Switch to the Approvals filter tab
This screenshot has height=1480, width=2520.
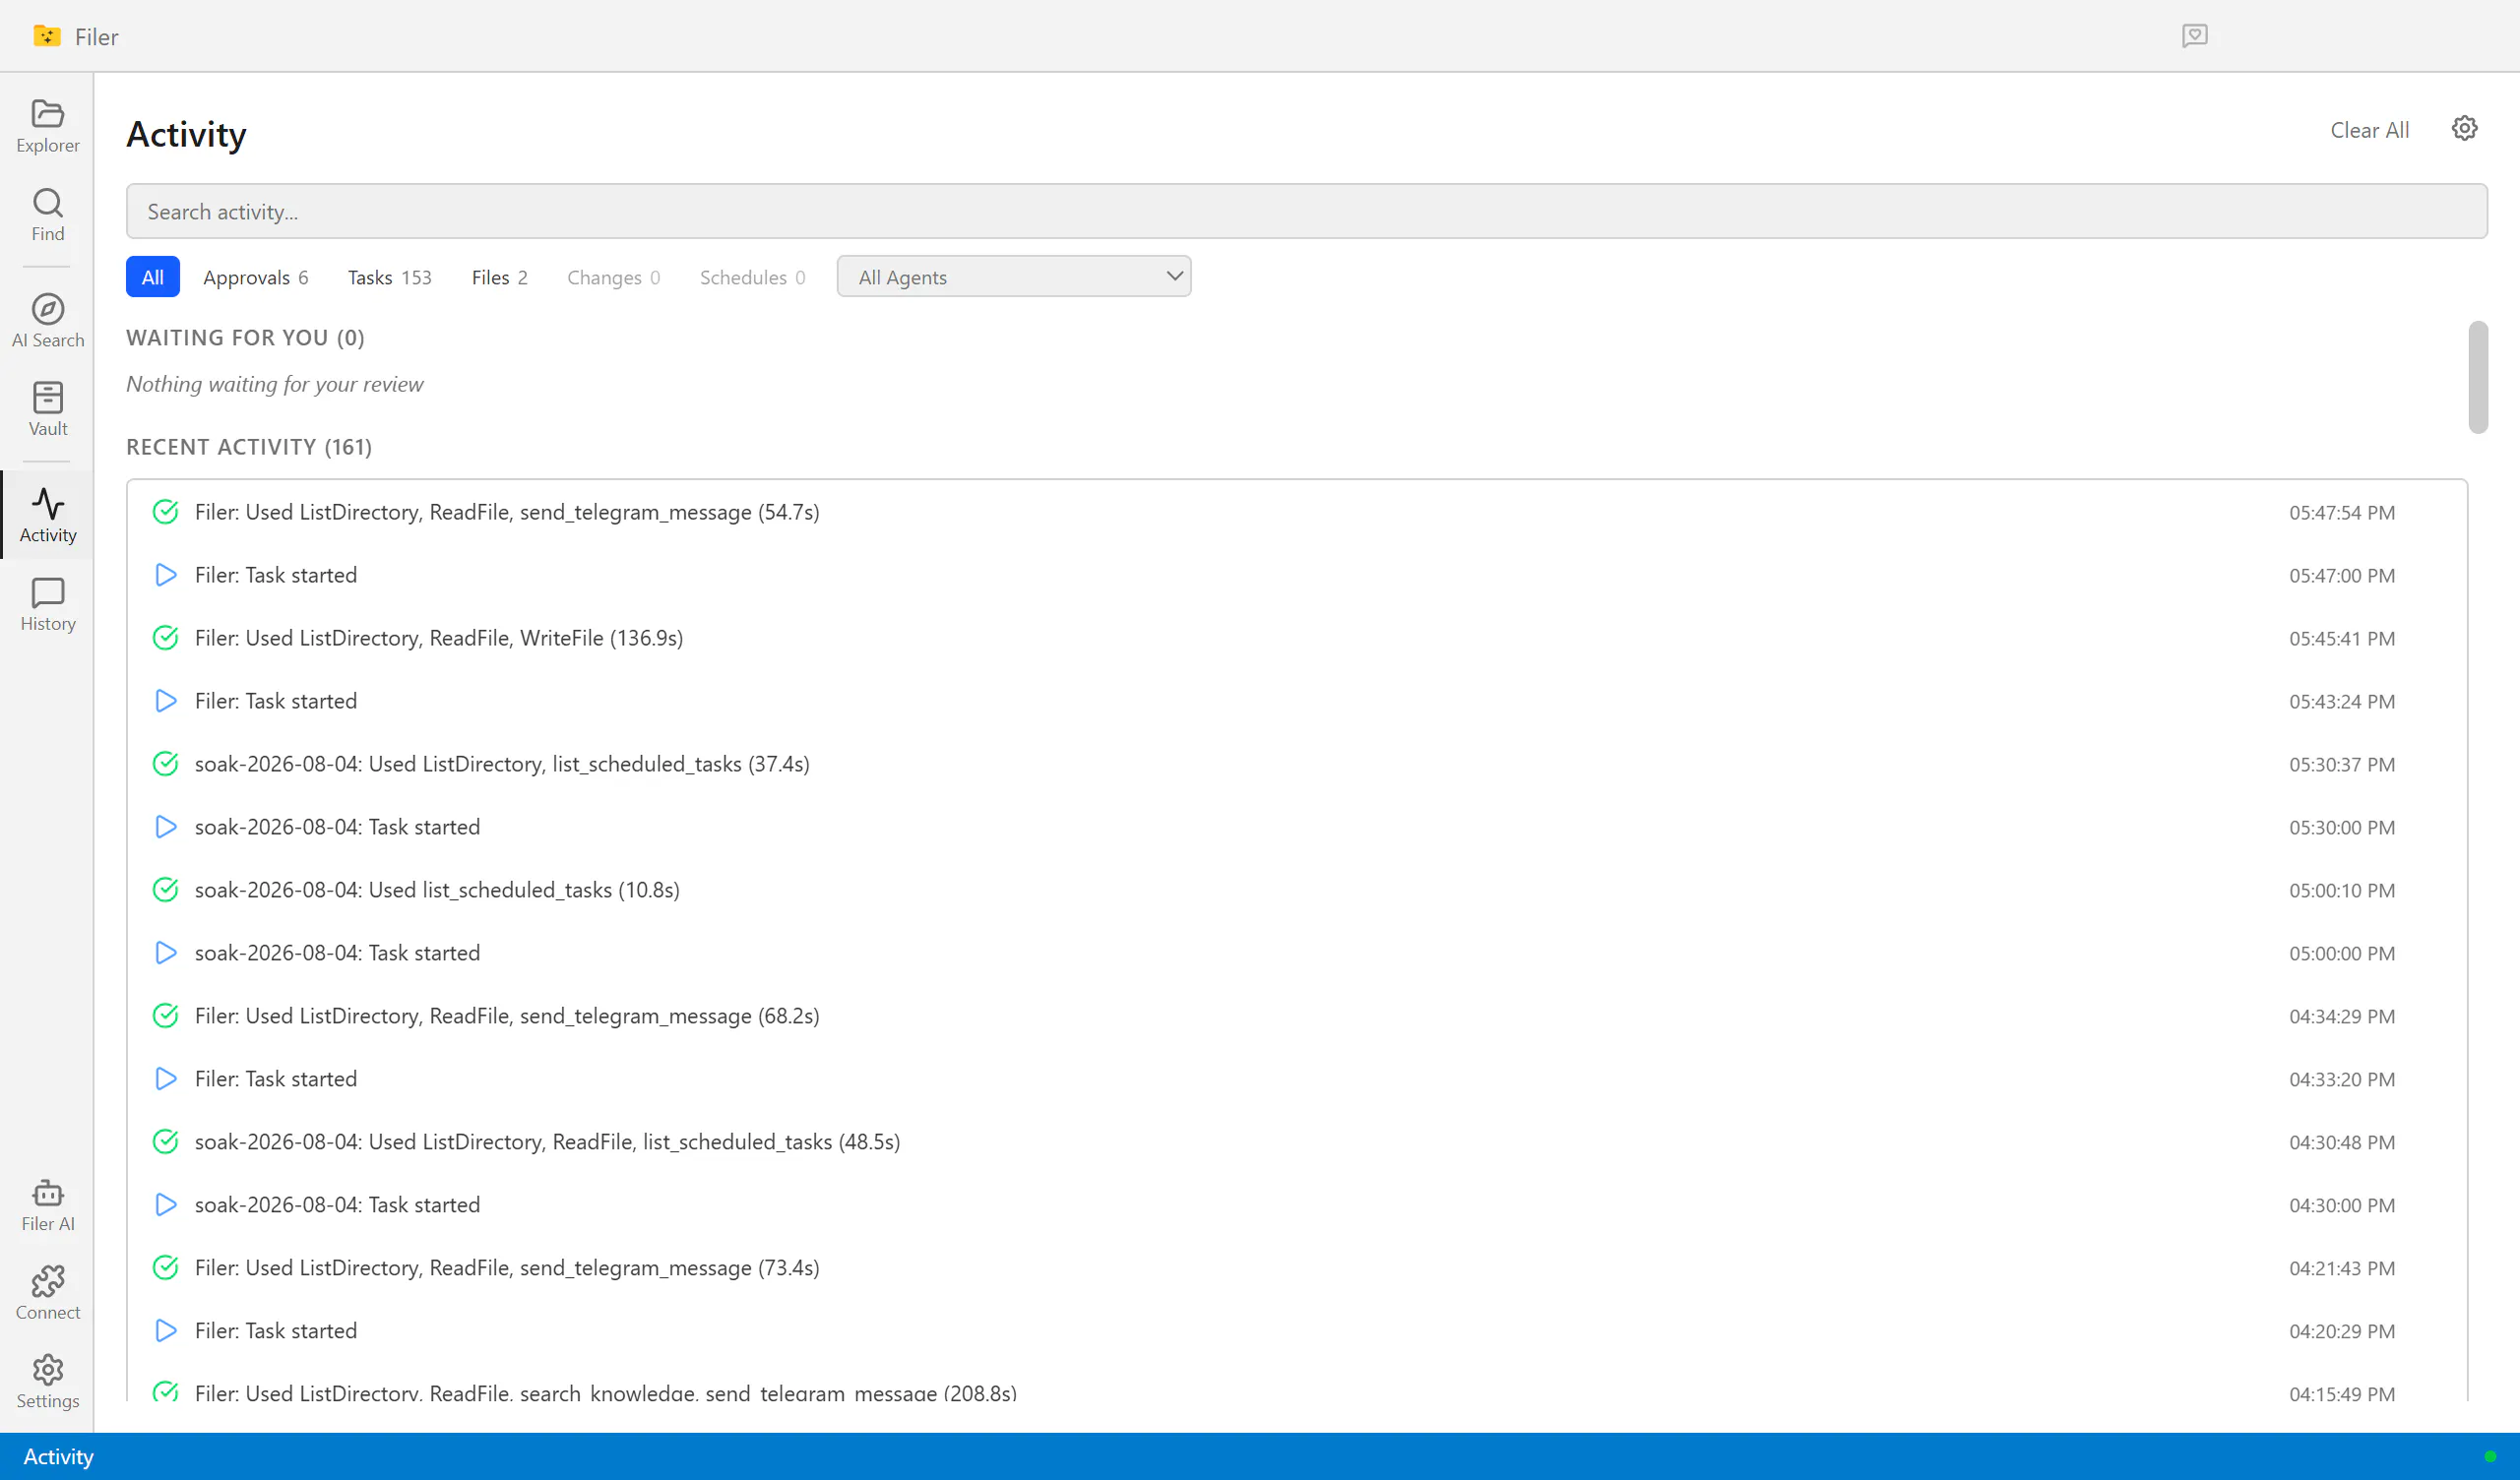(x=255, y=277)
